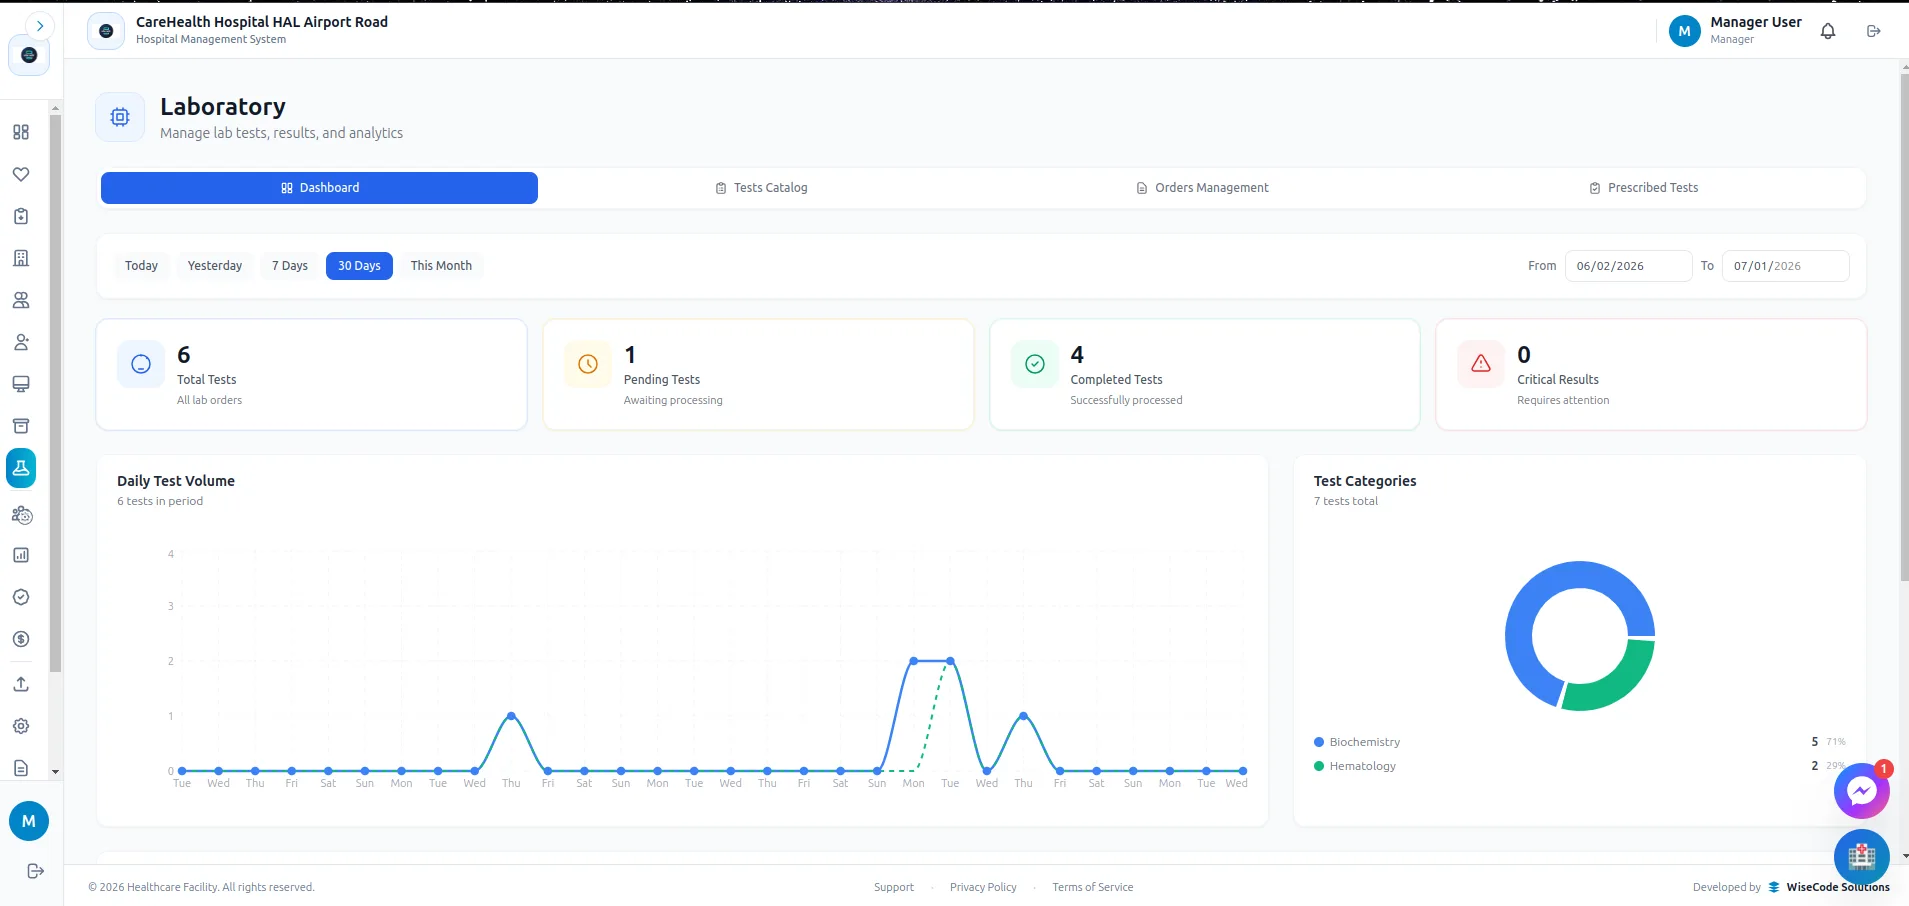Open the settings gear icon in the sidebar
Viewport: 1909px width, 906px height.
[x=21, y=726]
